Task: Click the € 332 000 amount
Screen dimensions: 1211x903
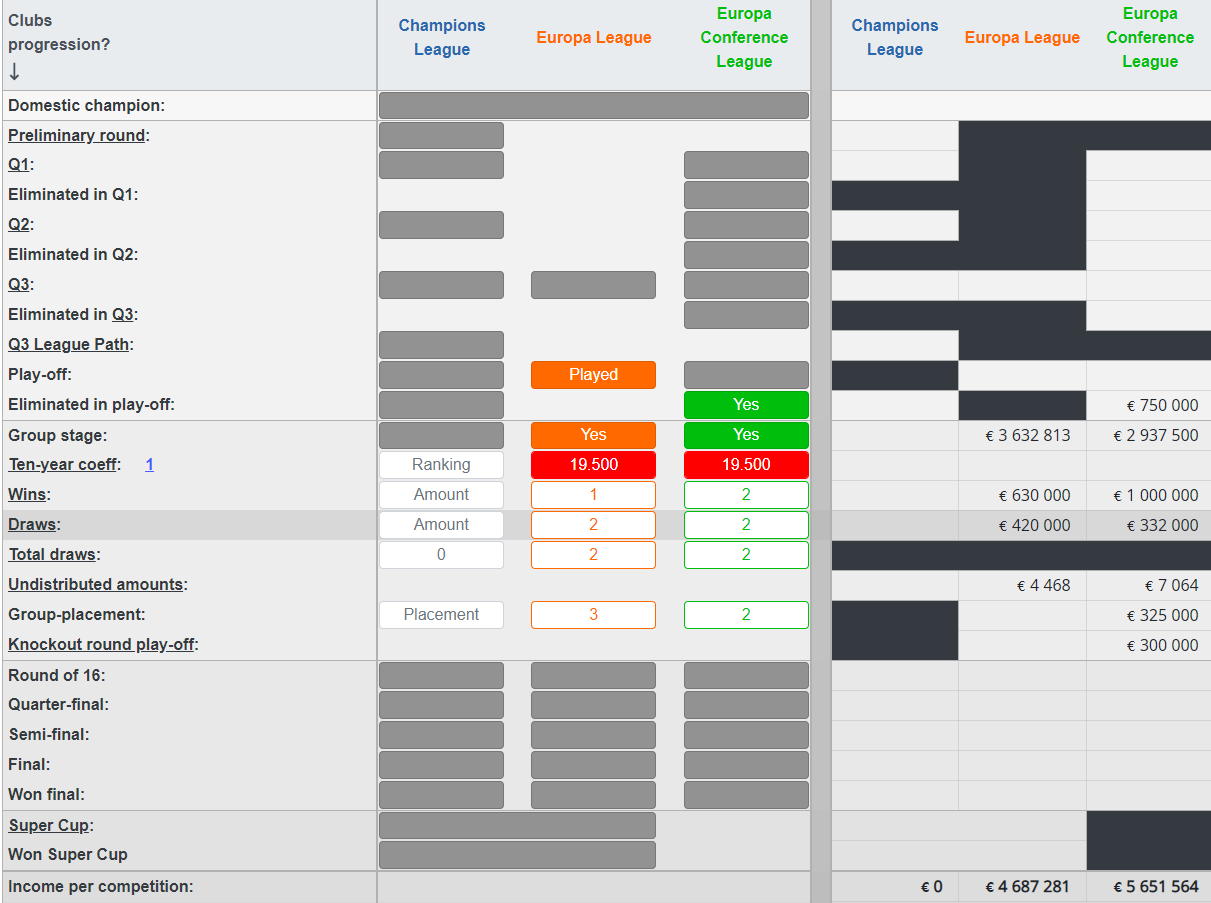Action: pos(1162,526)
